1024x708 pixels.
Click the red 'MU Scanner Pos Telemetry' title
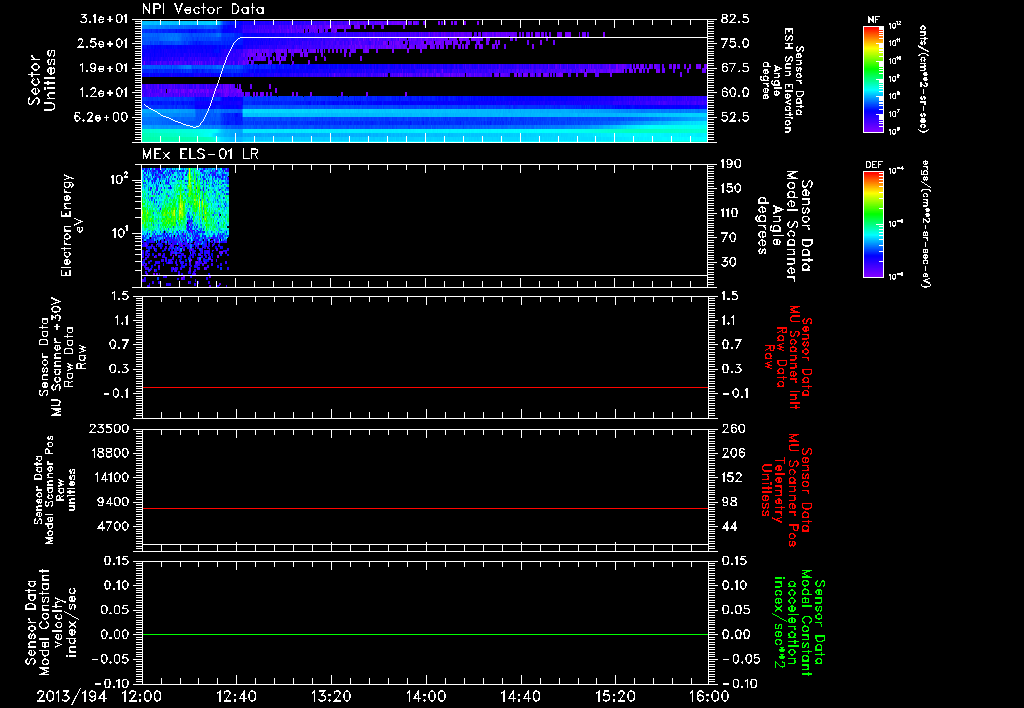(x=786, y=490)
